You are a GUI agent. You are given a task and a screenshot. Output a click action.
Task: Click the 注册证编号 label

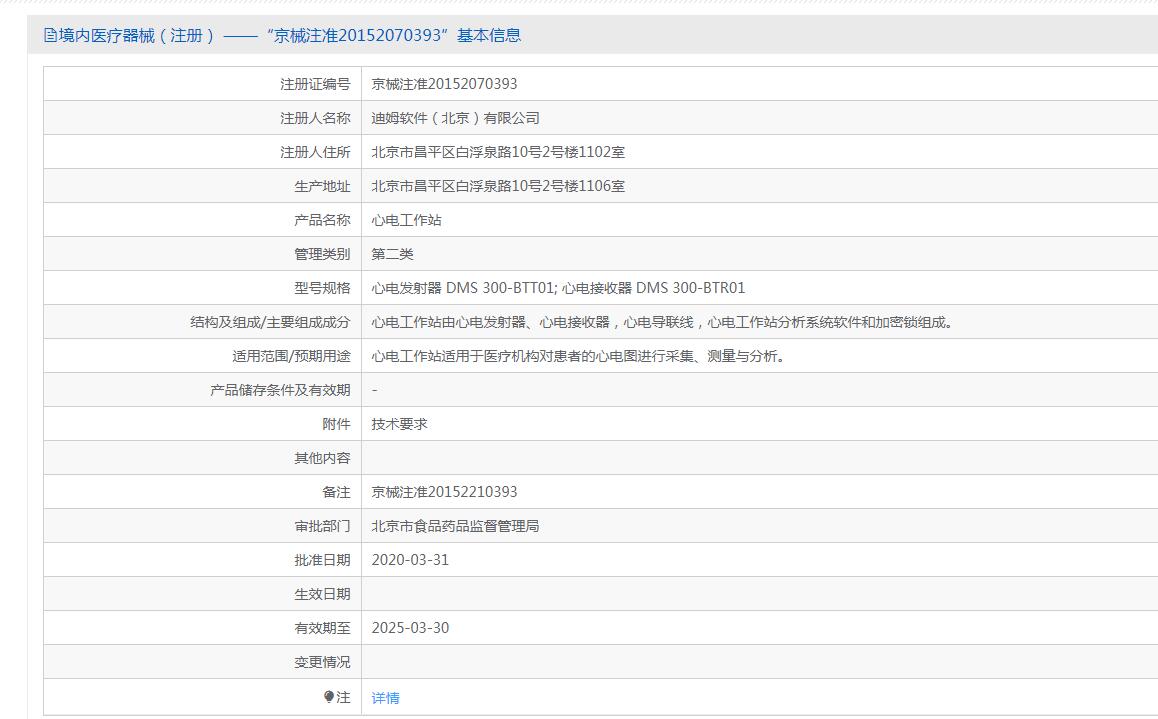pyautogui.click(x=315, y=84)
